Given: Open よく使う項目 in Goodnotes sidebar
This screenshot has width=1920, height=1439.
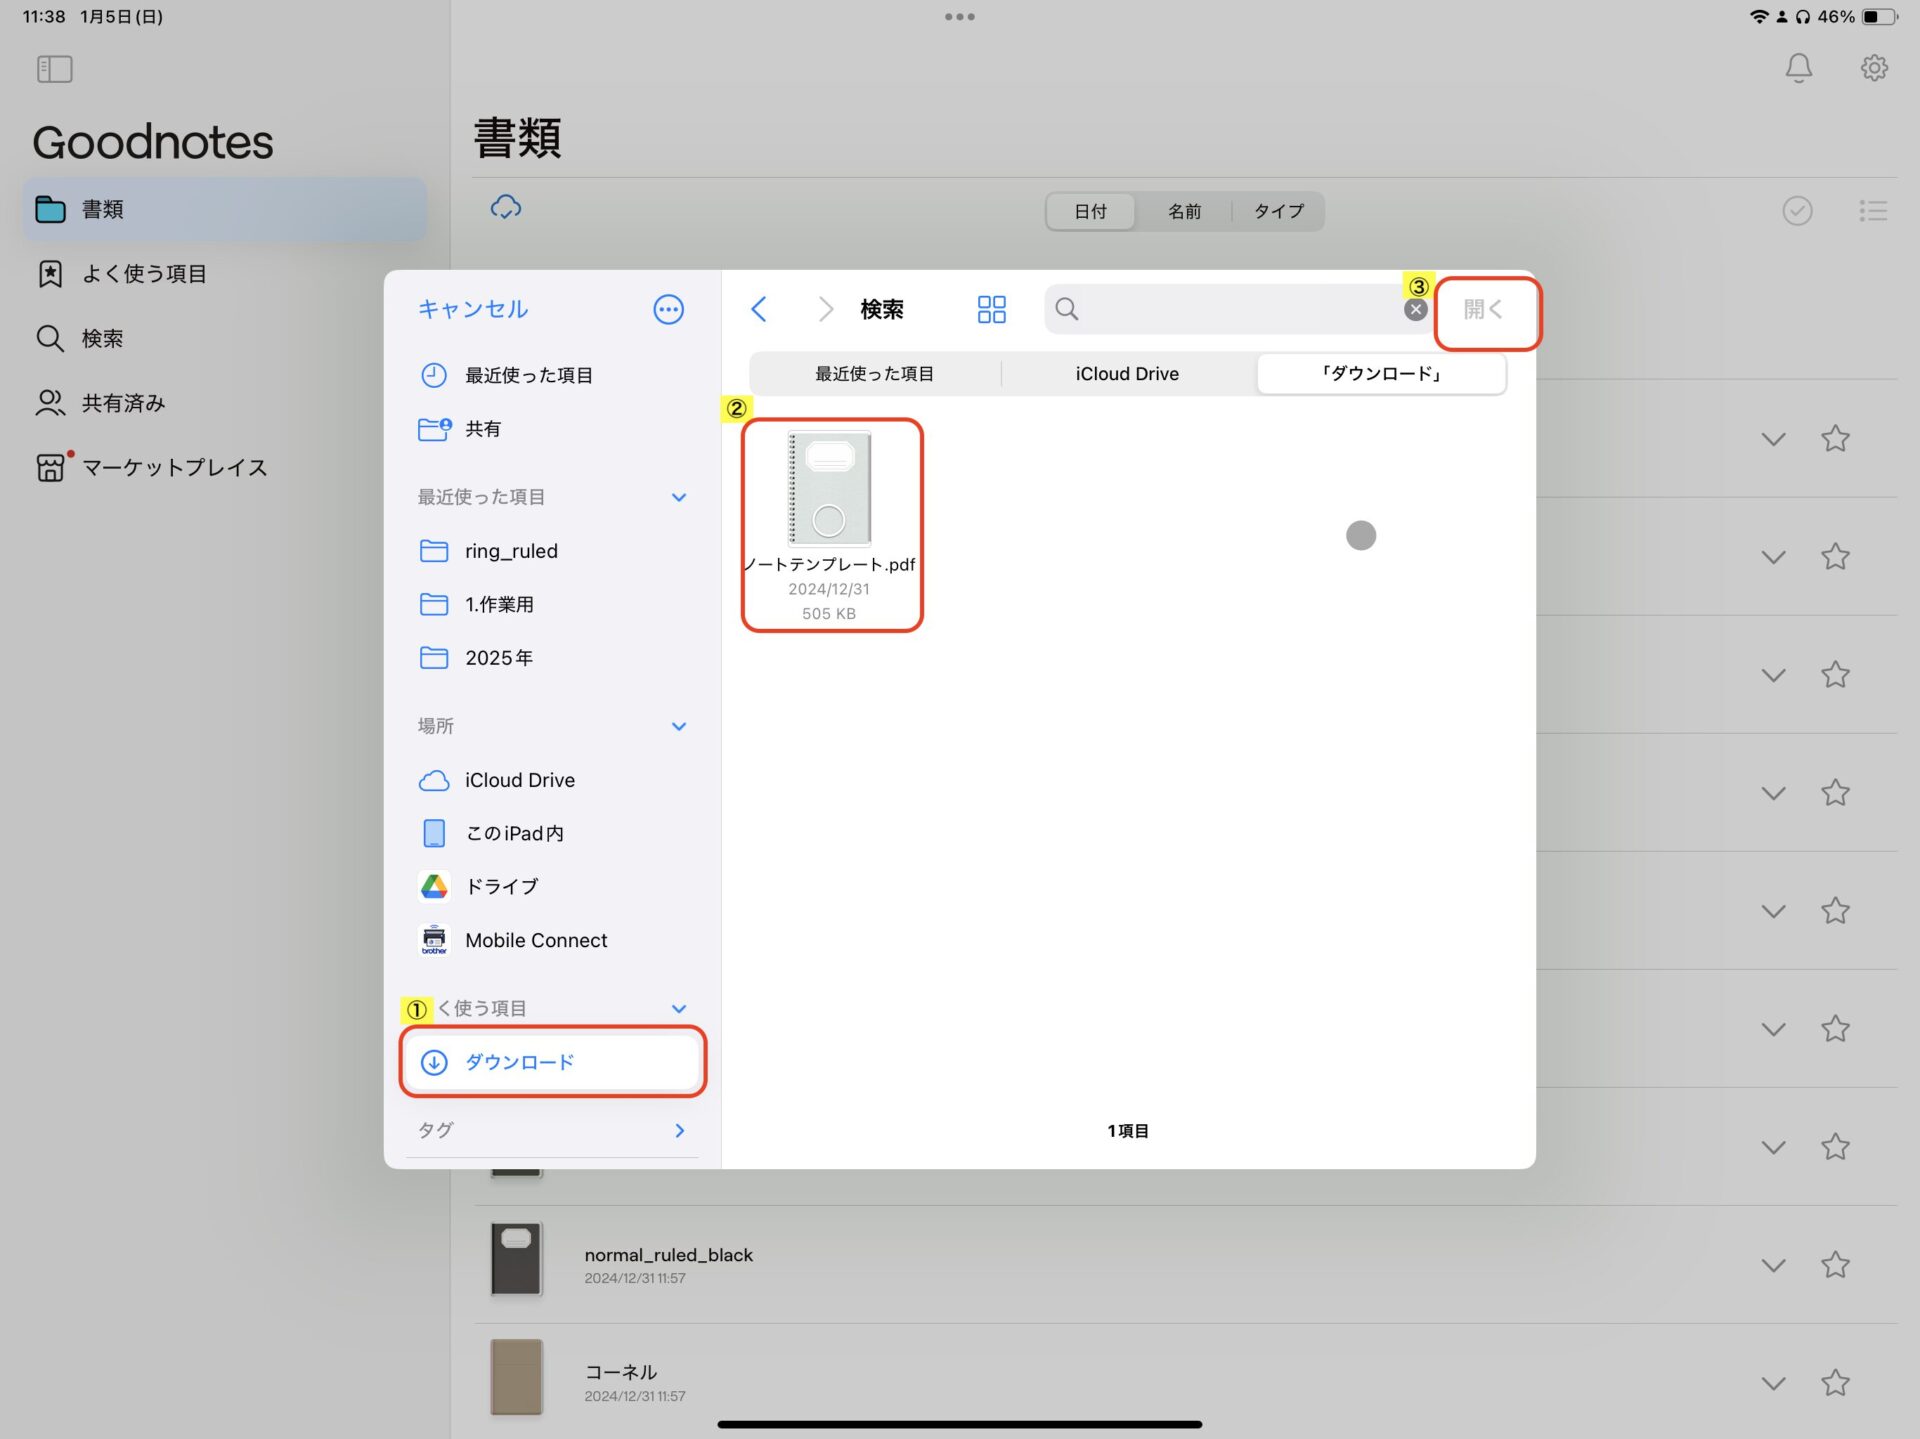Looking at the screenshot, I should point(224,274).
